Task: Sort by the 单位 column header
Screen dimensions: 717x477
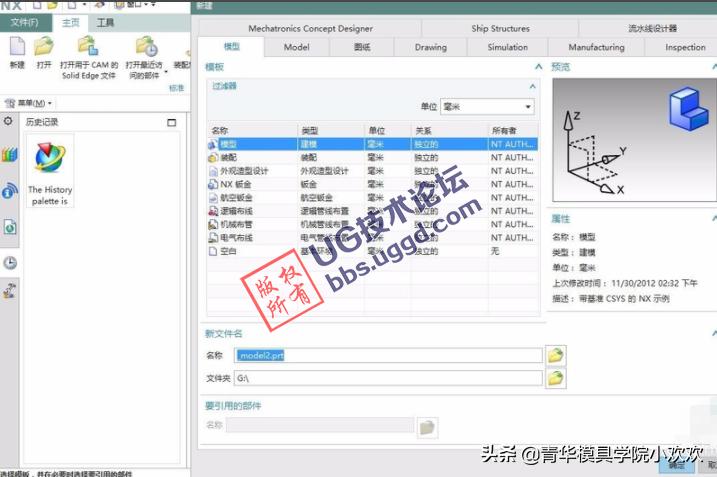Action: (388, 131)
